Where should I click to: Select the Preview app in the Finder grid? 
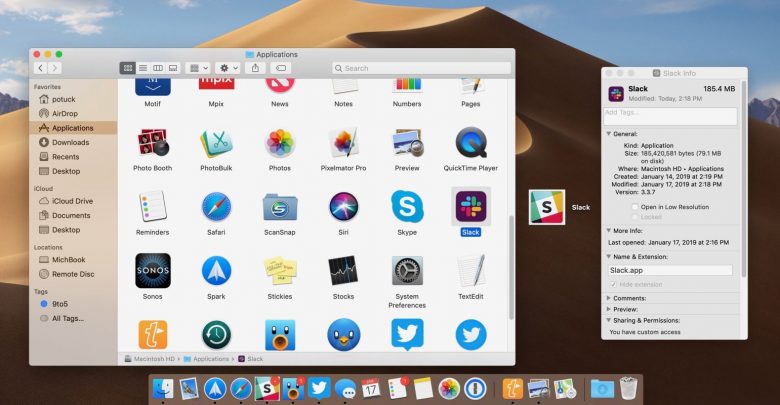coord(407,143)
